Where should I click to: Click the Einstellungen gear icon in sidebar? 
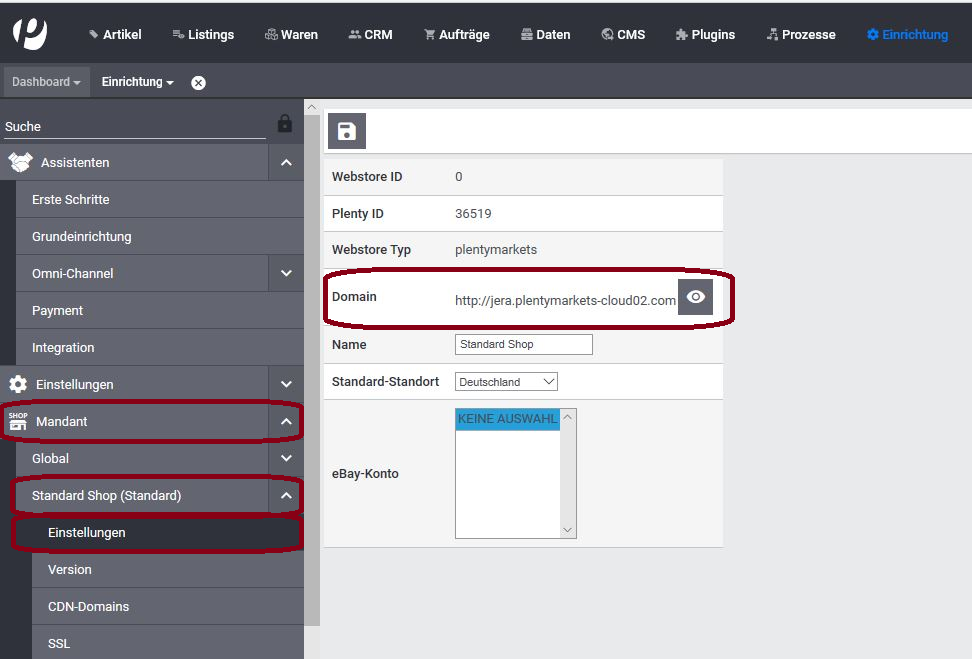click(x=18, y=384)
